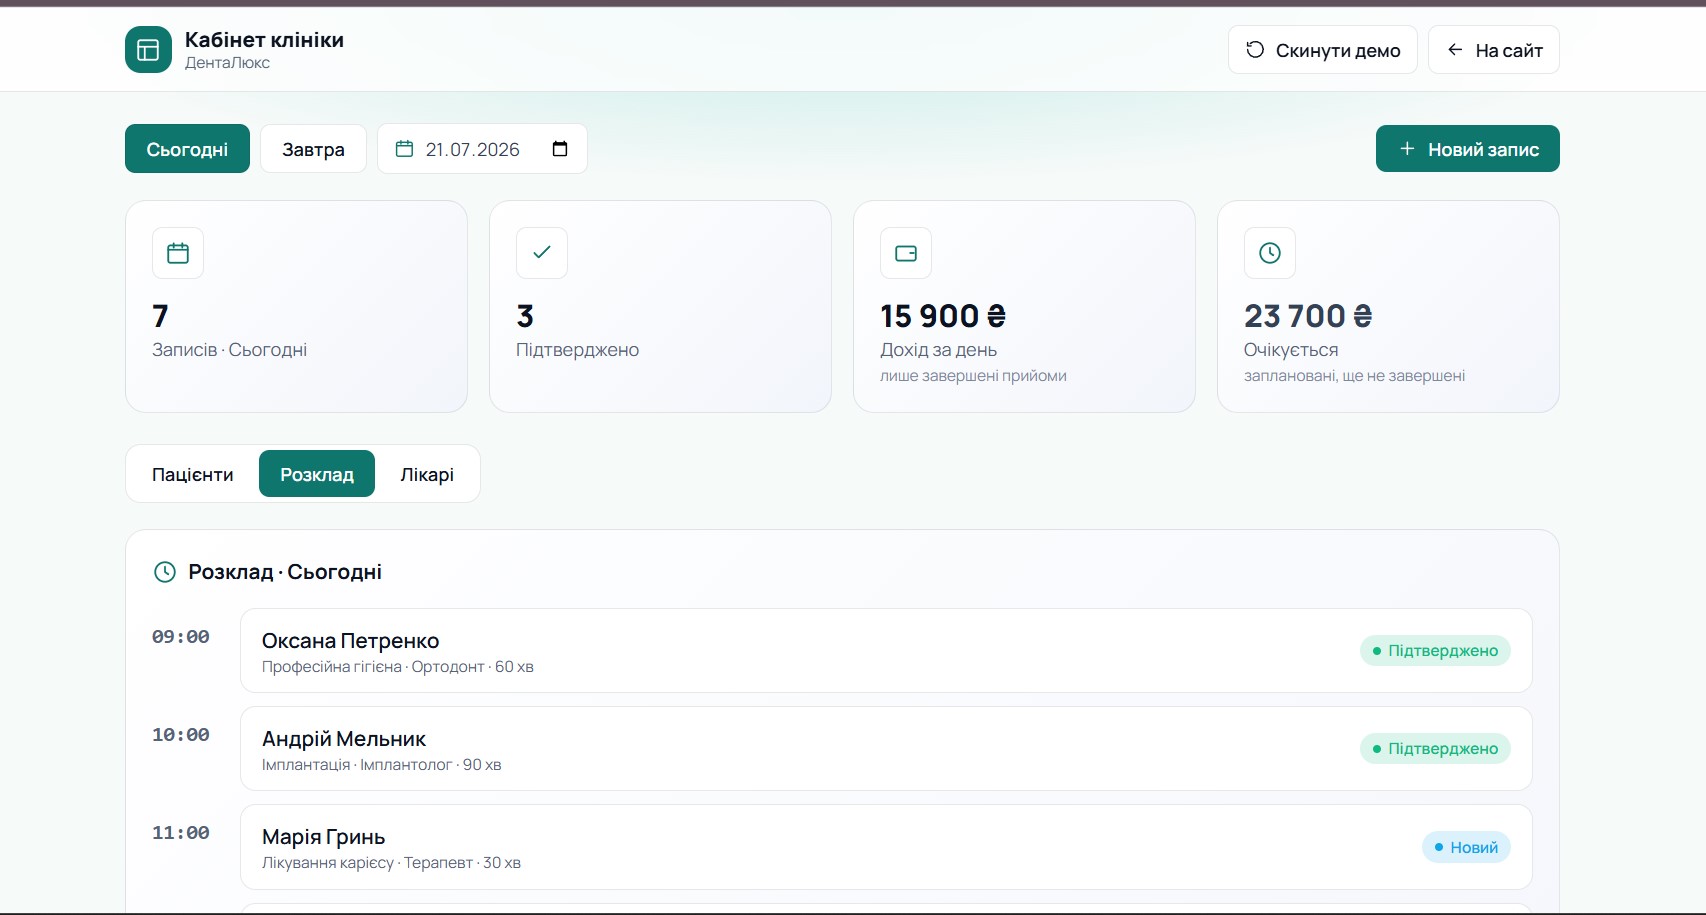Go back via На сайт button
Viewport: 1706px width, 915px height.
click(1494, 50)
